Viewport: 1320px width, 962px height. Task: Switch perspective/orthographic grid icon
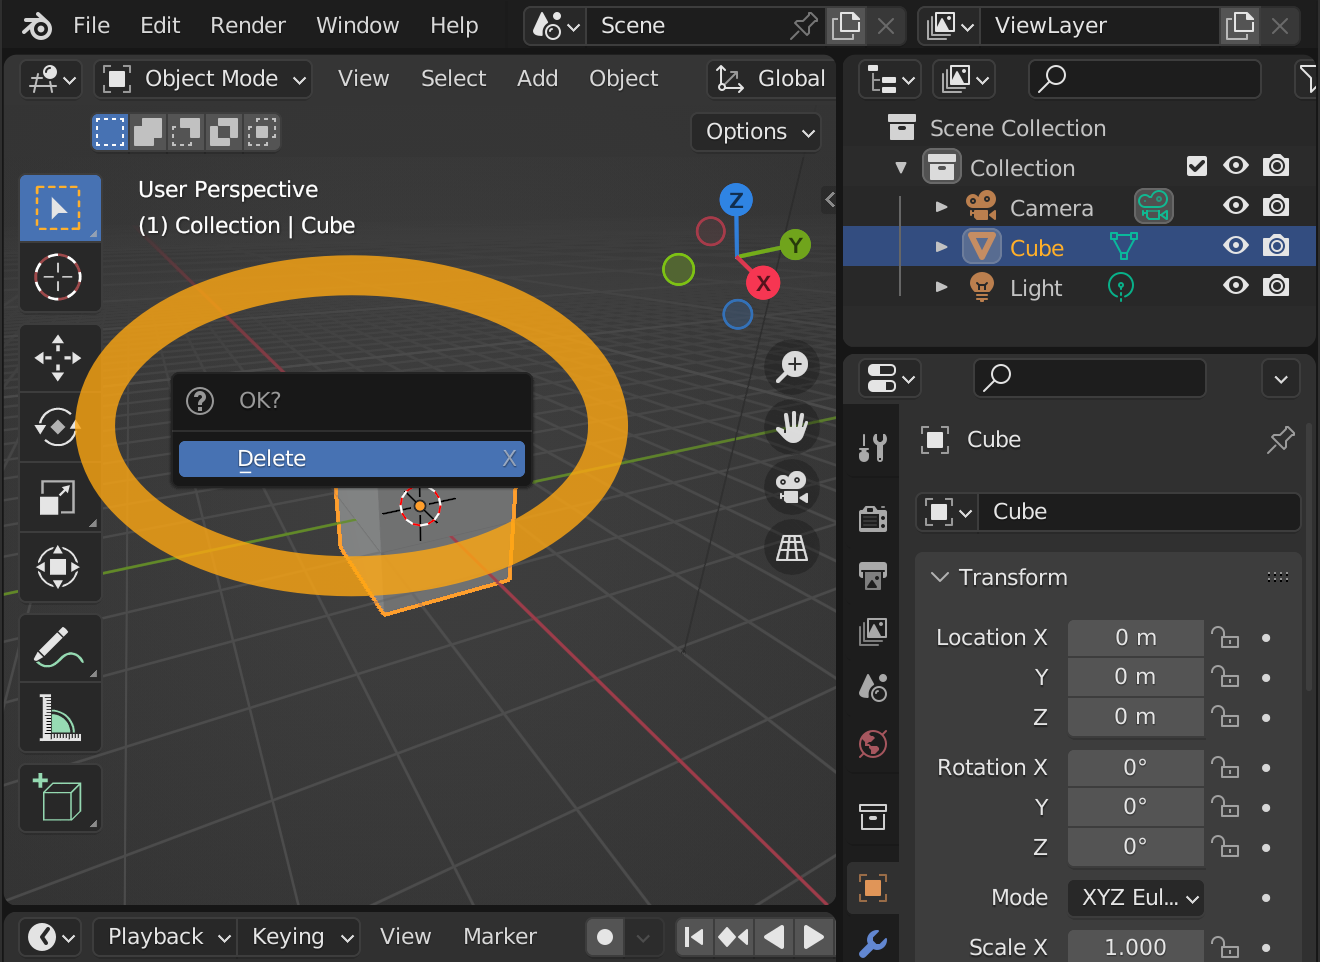click(x=792, y=548)
